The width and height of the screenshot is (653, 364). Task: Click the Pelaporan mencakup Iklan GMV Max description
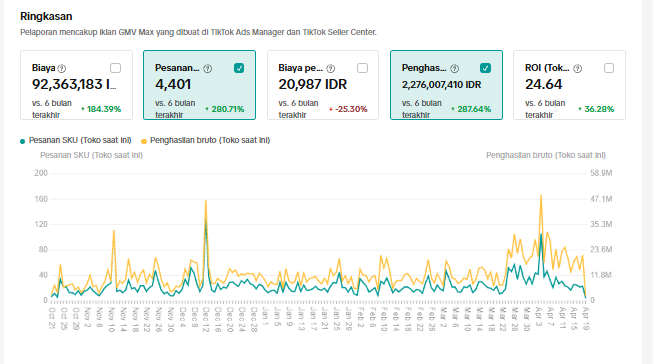click(198, 32)
